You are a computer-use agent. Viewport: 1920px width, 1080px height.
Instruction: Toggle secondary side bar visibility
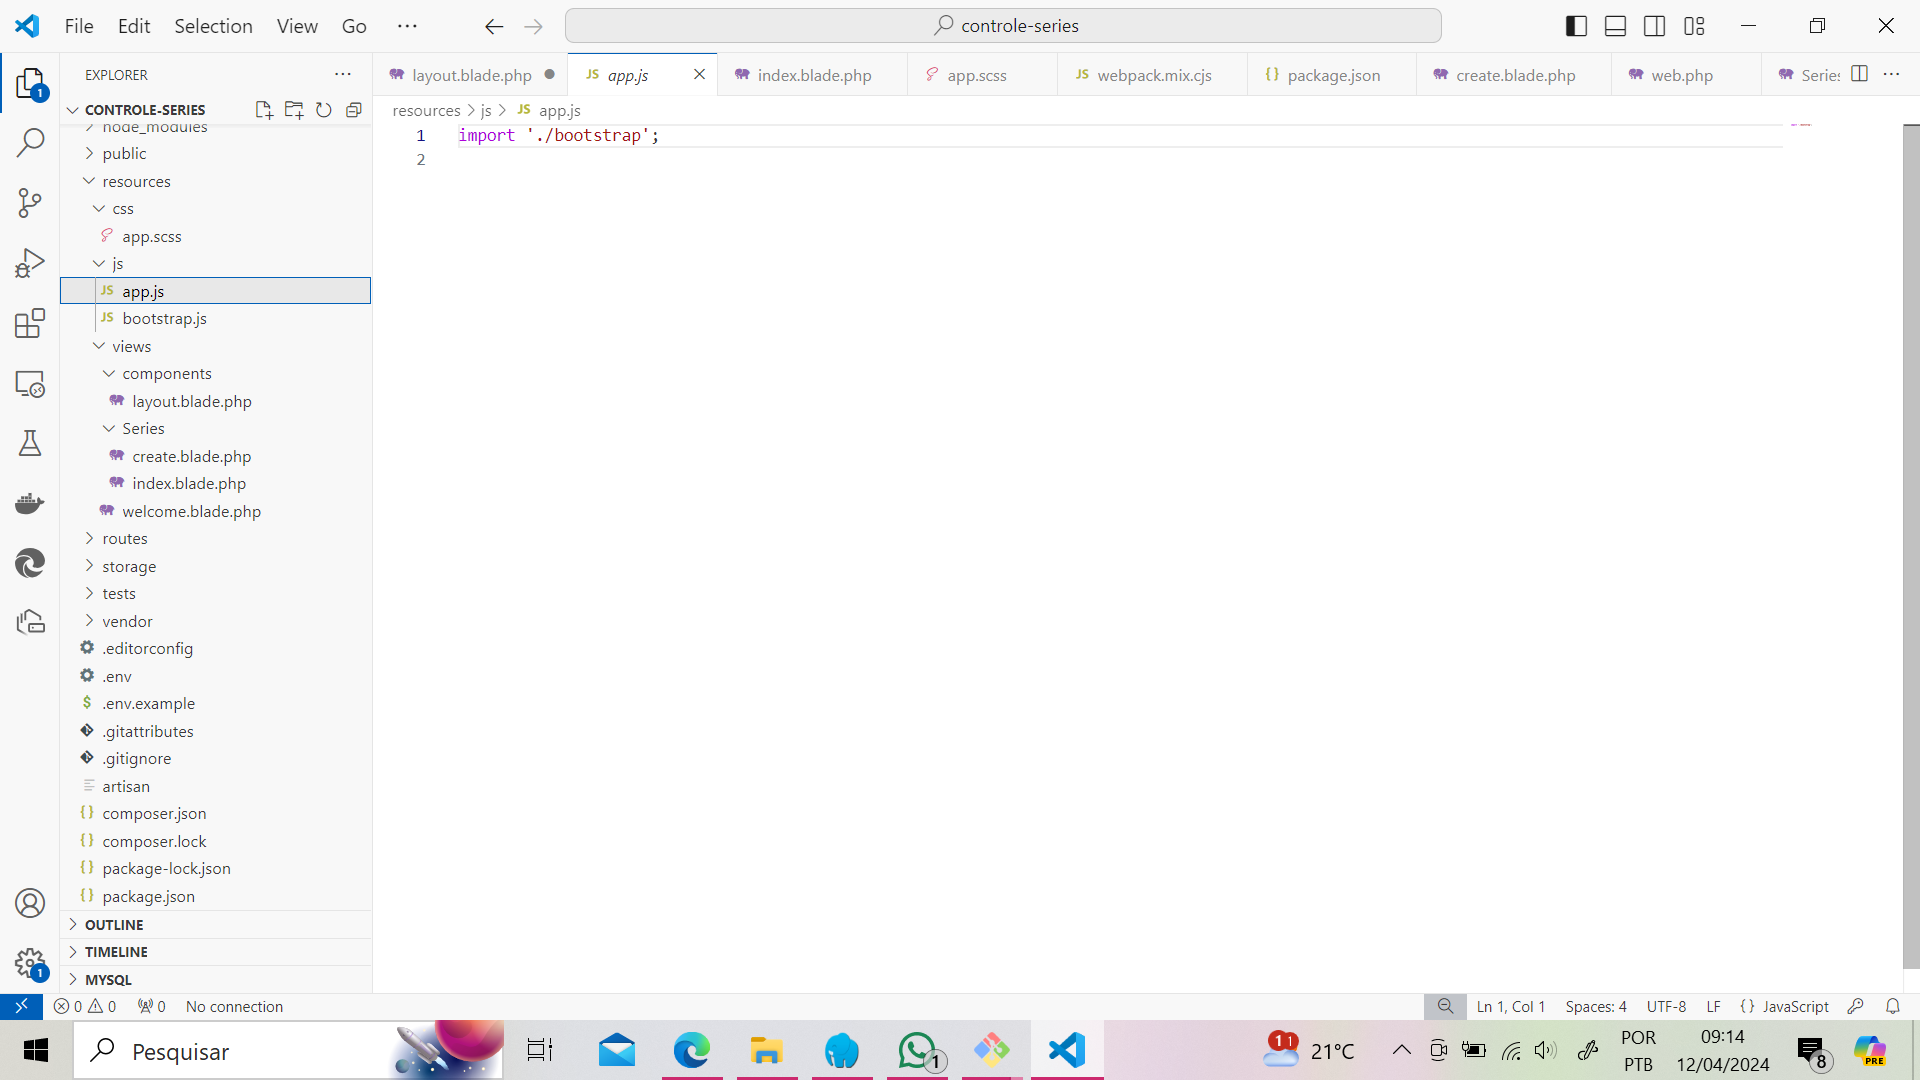coord(1654,26)
